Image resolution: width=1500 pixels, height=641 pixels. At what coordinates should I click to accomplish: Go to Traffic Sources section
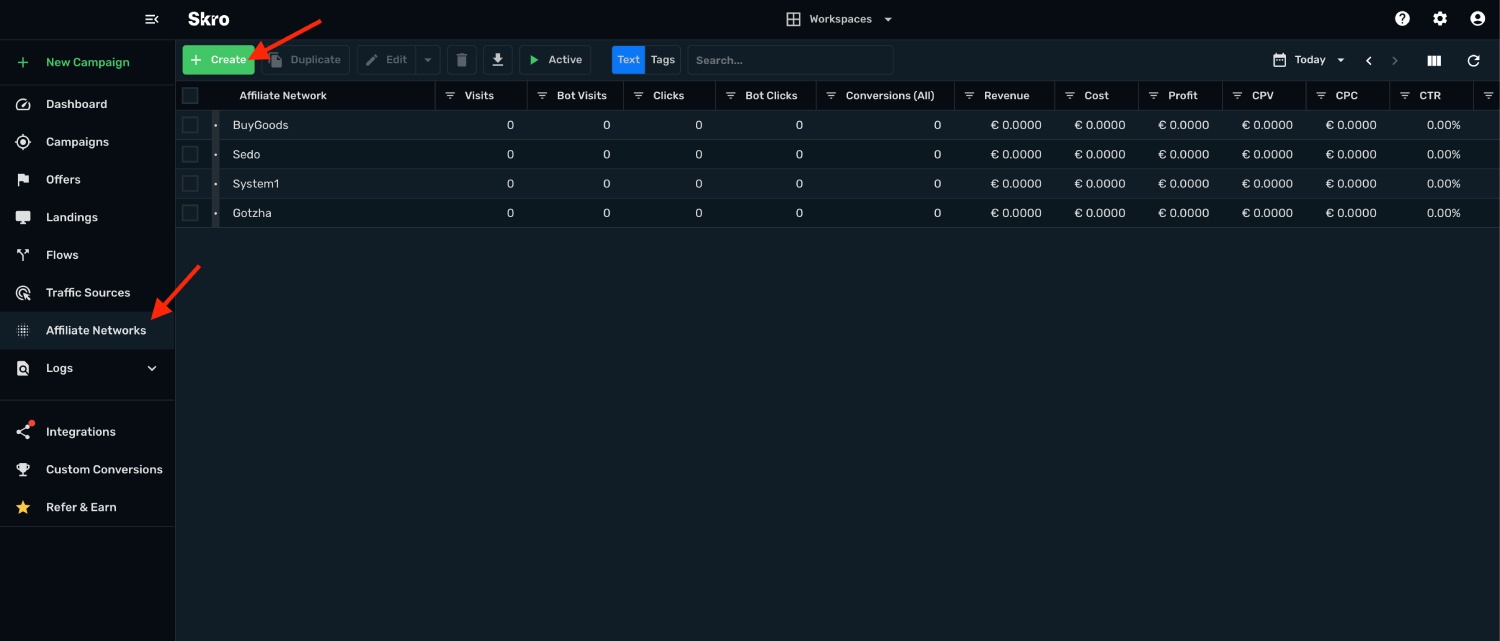coord(87,293)
